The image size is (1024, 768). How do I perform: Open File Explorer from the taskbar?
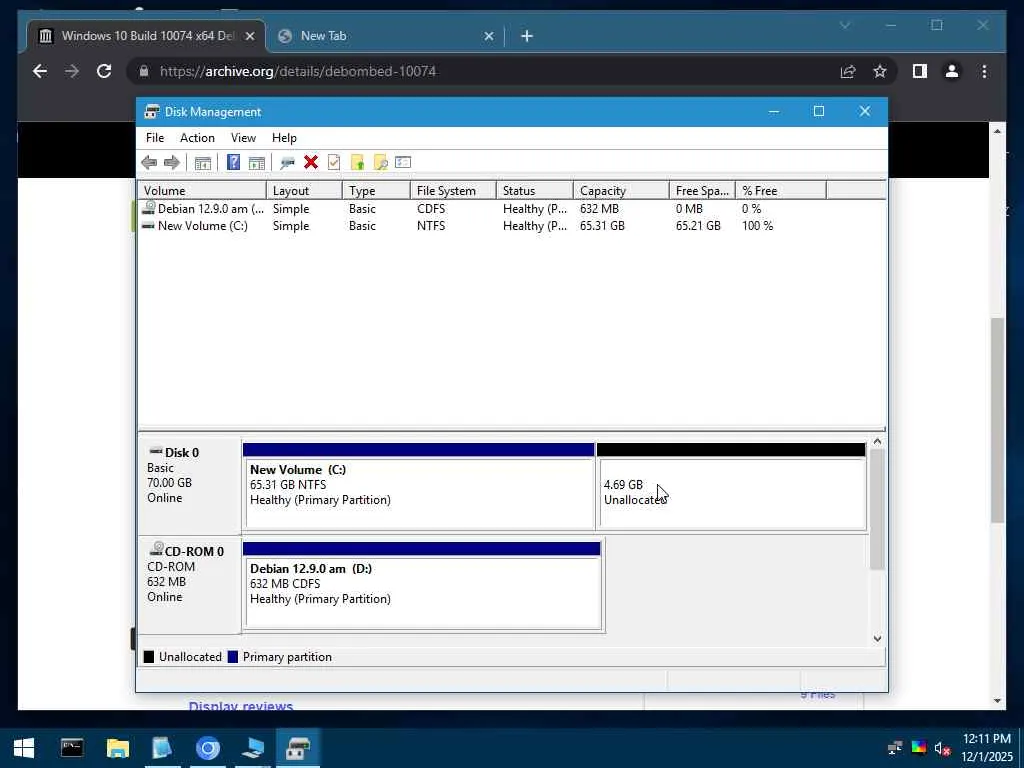pyautogui.click(x=118, y=748)
